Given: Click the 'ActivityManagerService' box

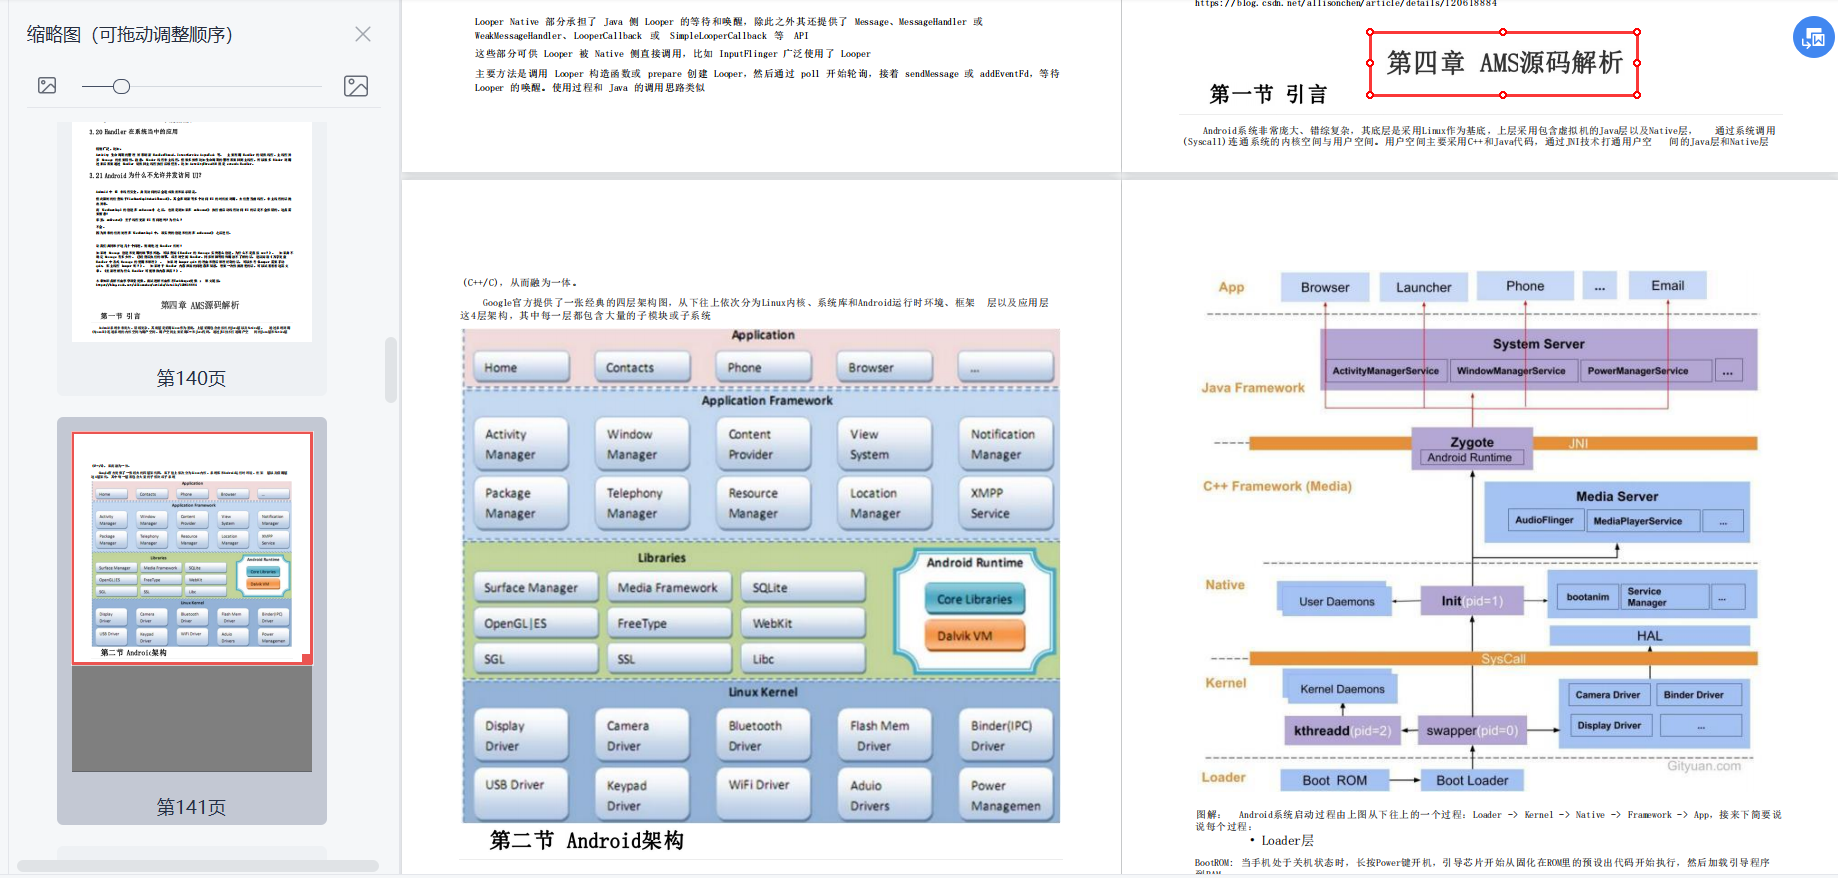Looking at the screenshot, I should (1385, 371).
